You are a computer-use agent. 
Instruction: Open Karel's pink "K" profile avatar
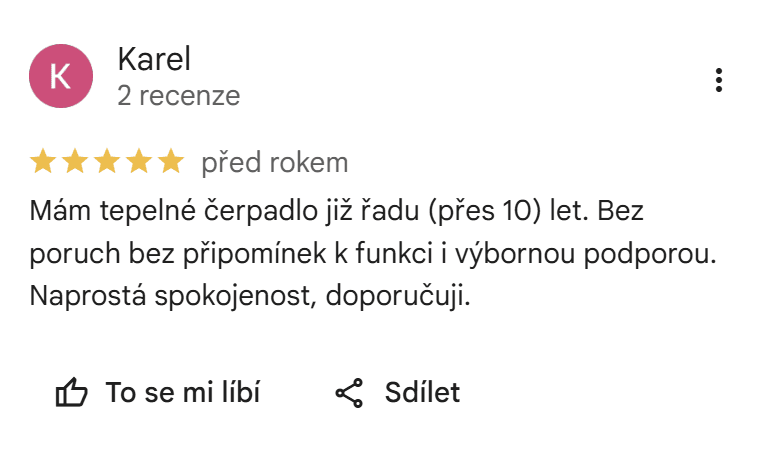pyautogui.click(x=61, y=76)
